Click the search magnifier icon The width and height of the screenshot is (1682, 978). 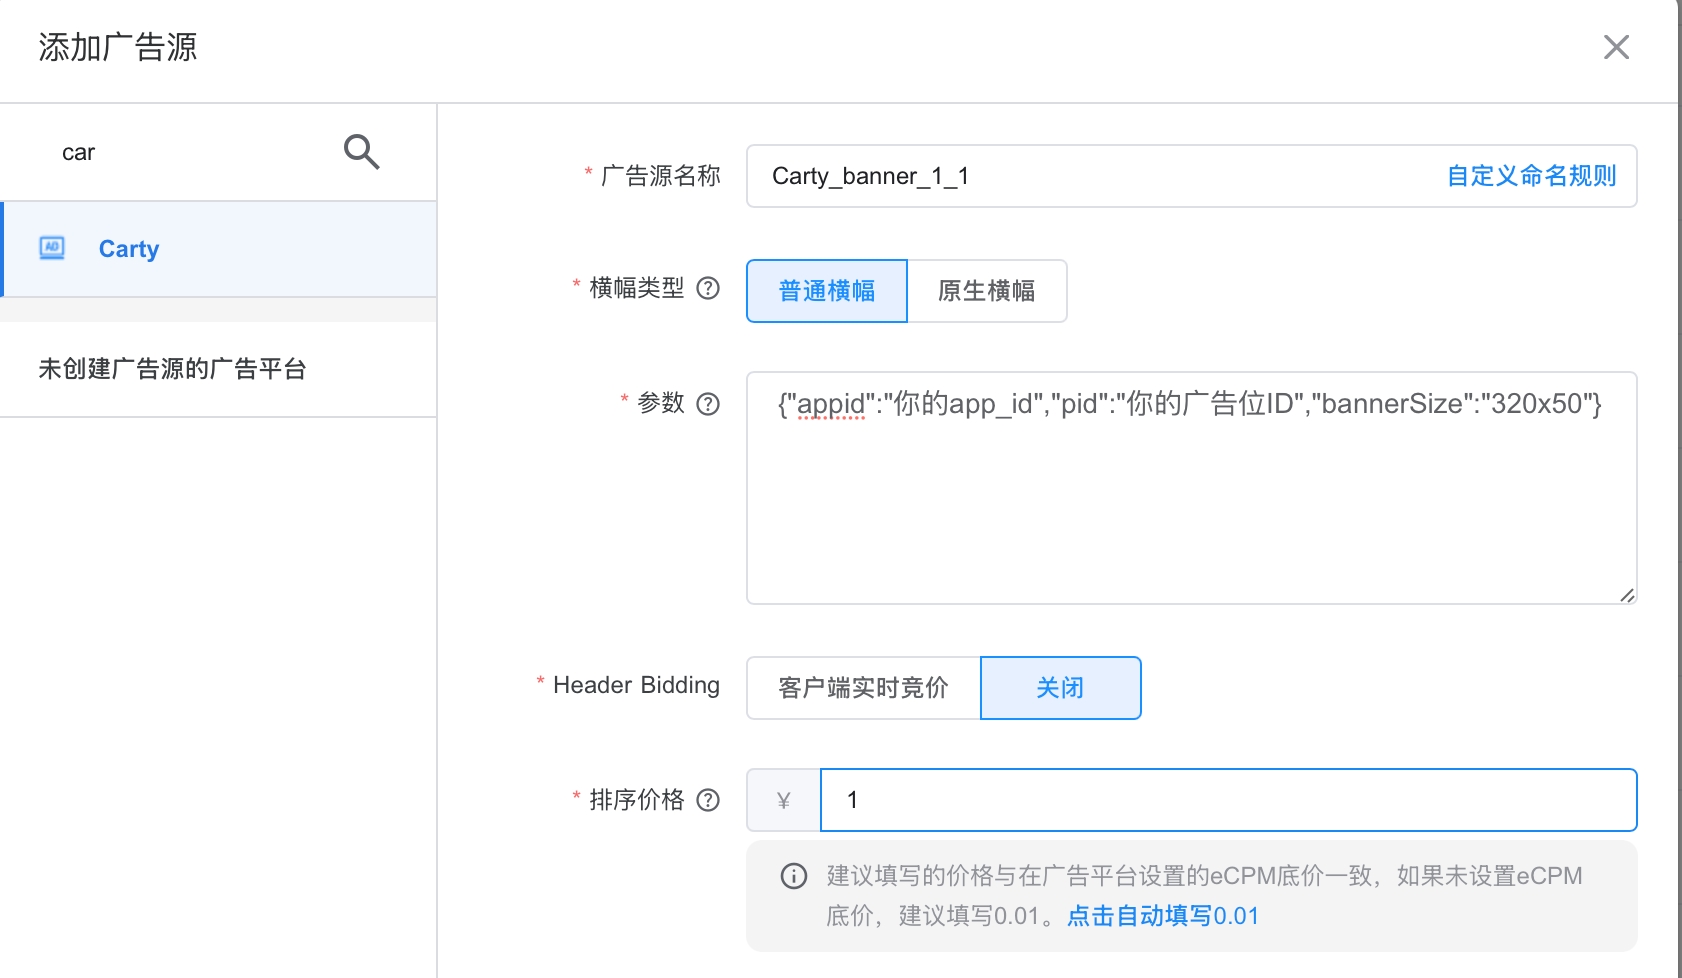pyautogui.click(x=361, y=152)
